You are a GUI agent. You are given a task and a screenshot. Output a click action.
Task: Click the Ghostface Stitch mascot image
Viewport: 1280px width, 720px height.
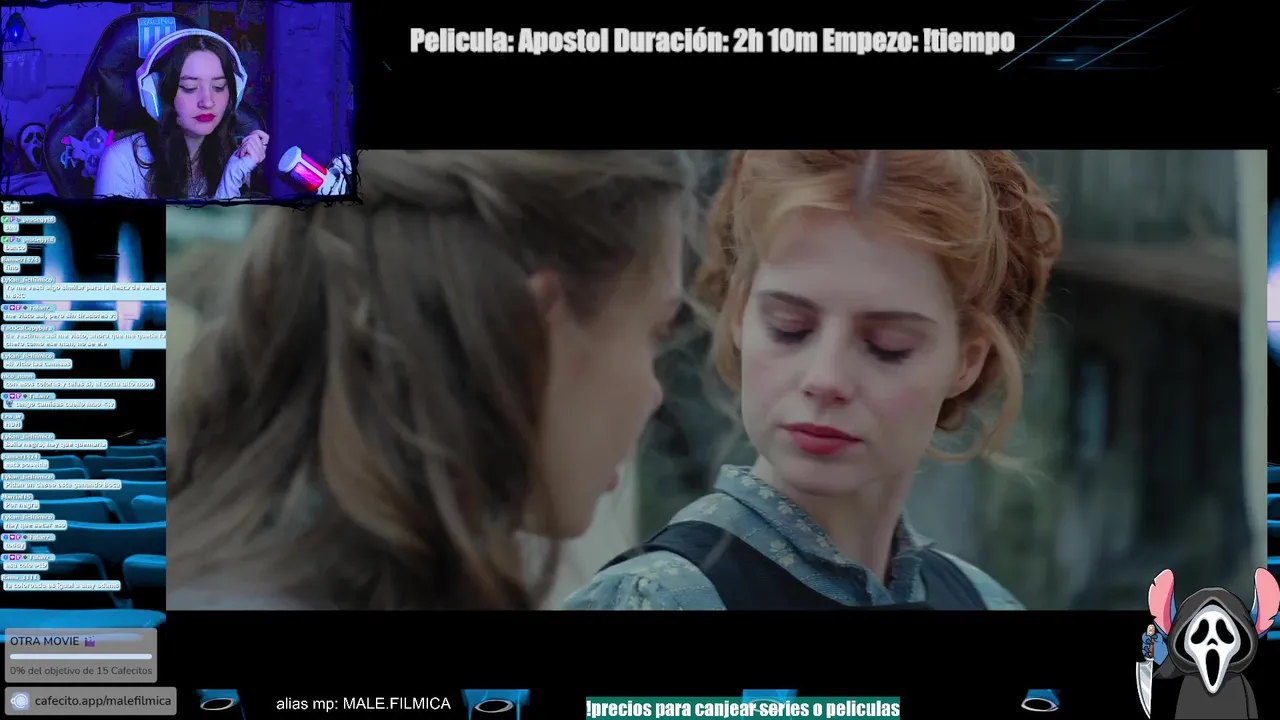[x=1208, y=643]
